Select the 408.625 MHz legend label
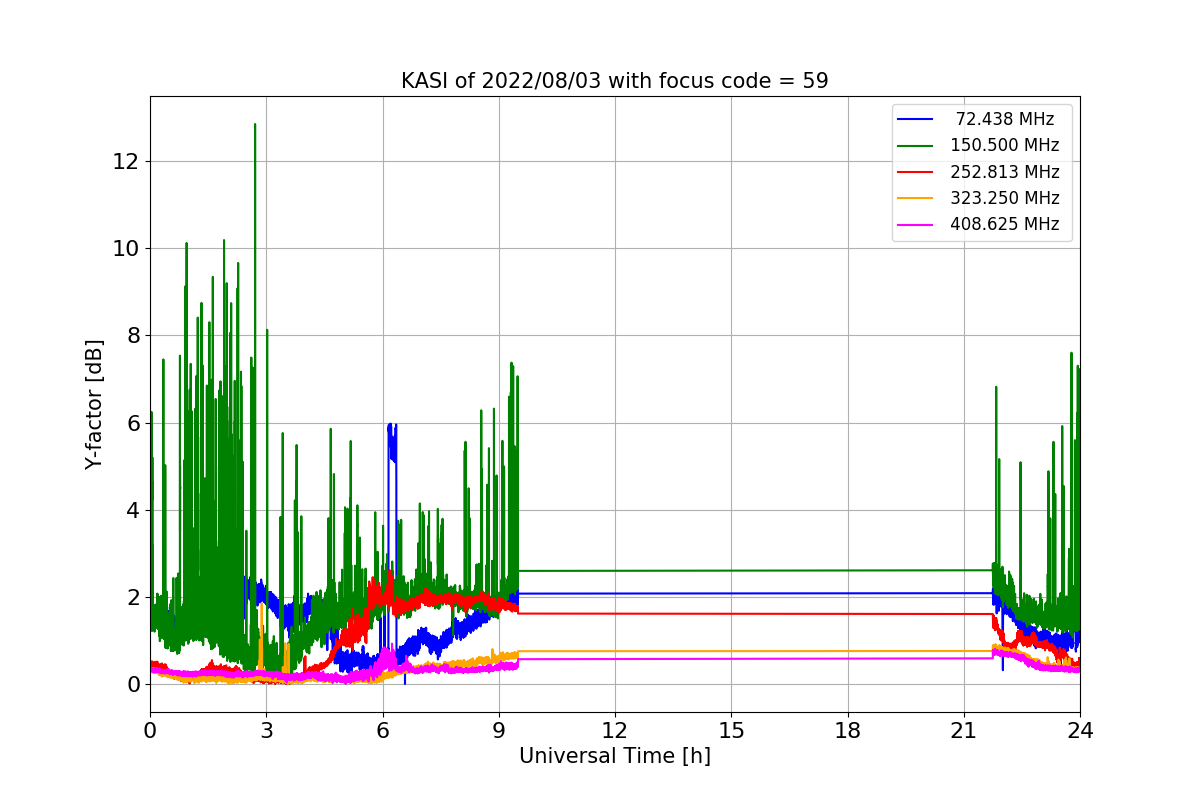Screen dimensions: 1200x800 pos(1005,224)
